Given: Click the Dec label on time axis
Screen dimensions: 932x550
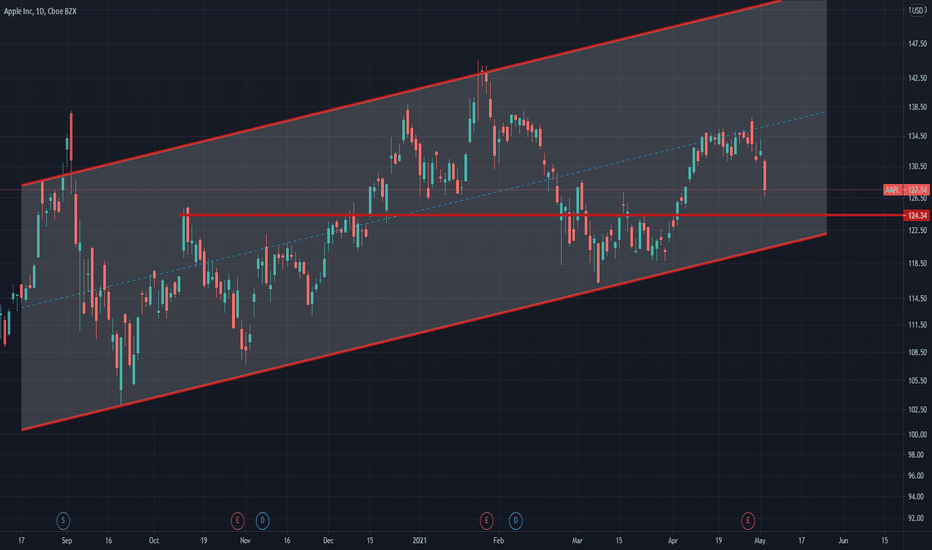Looking at the screenshot, I should pyautogui.click(x=328, y=540).
